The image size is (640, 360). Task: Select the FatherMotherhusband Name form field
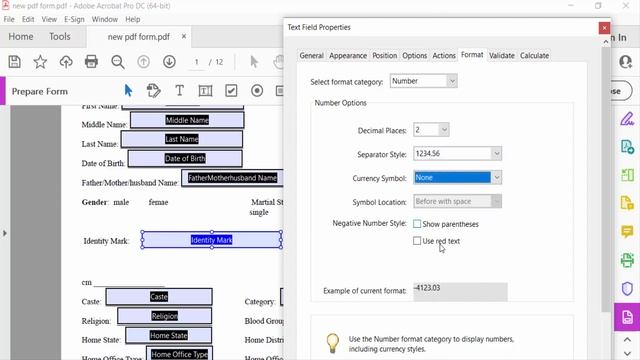tap(232, 178)
